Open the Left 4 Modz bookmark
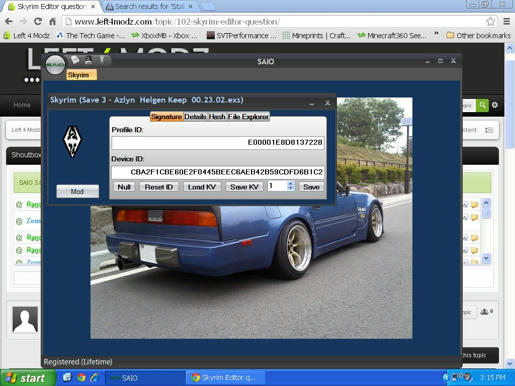515x386 pixels. click(27, 35)
